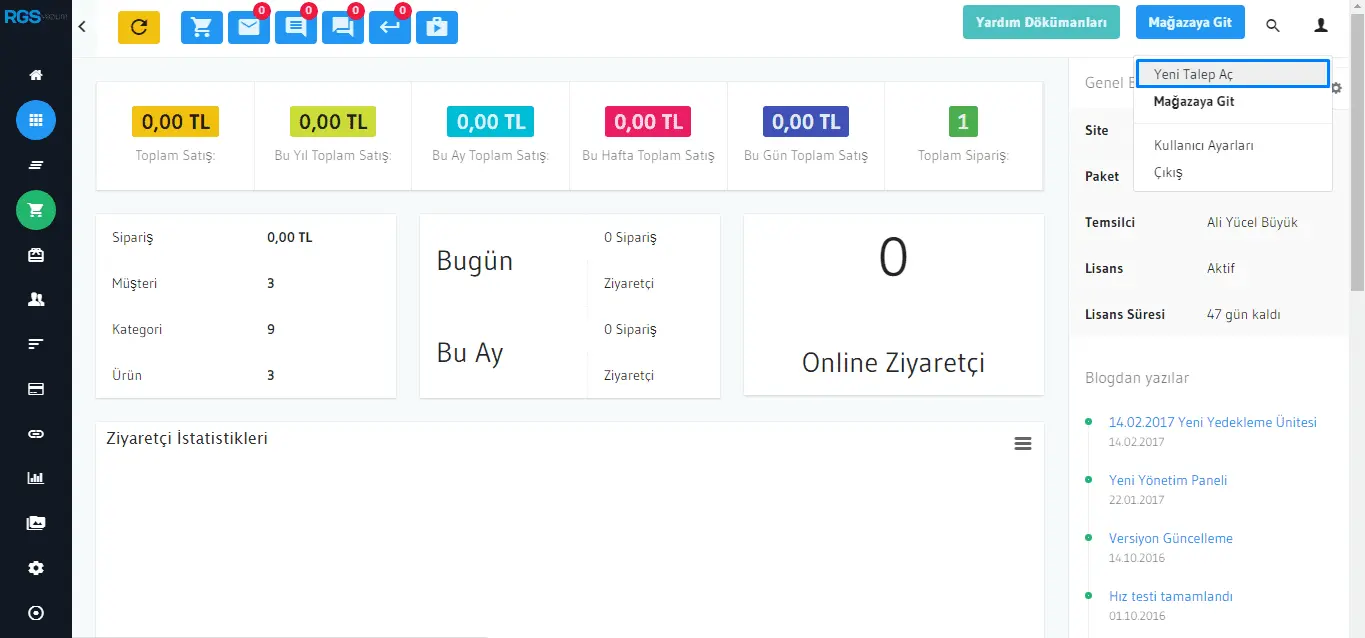
Task: Collapse the sidebar with the left chevron
Action: 82,27
